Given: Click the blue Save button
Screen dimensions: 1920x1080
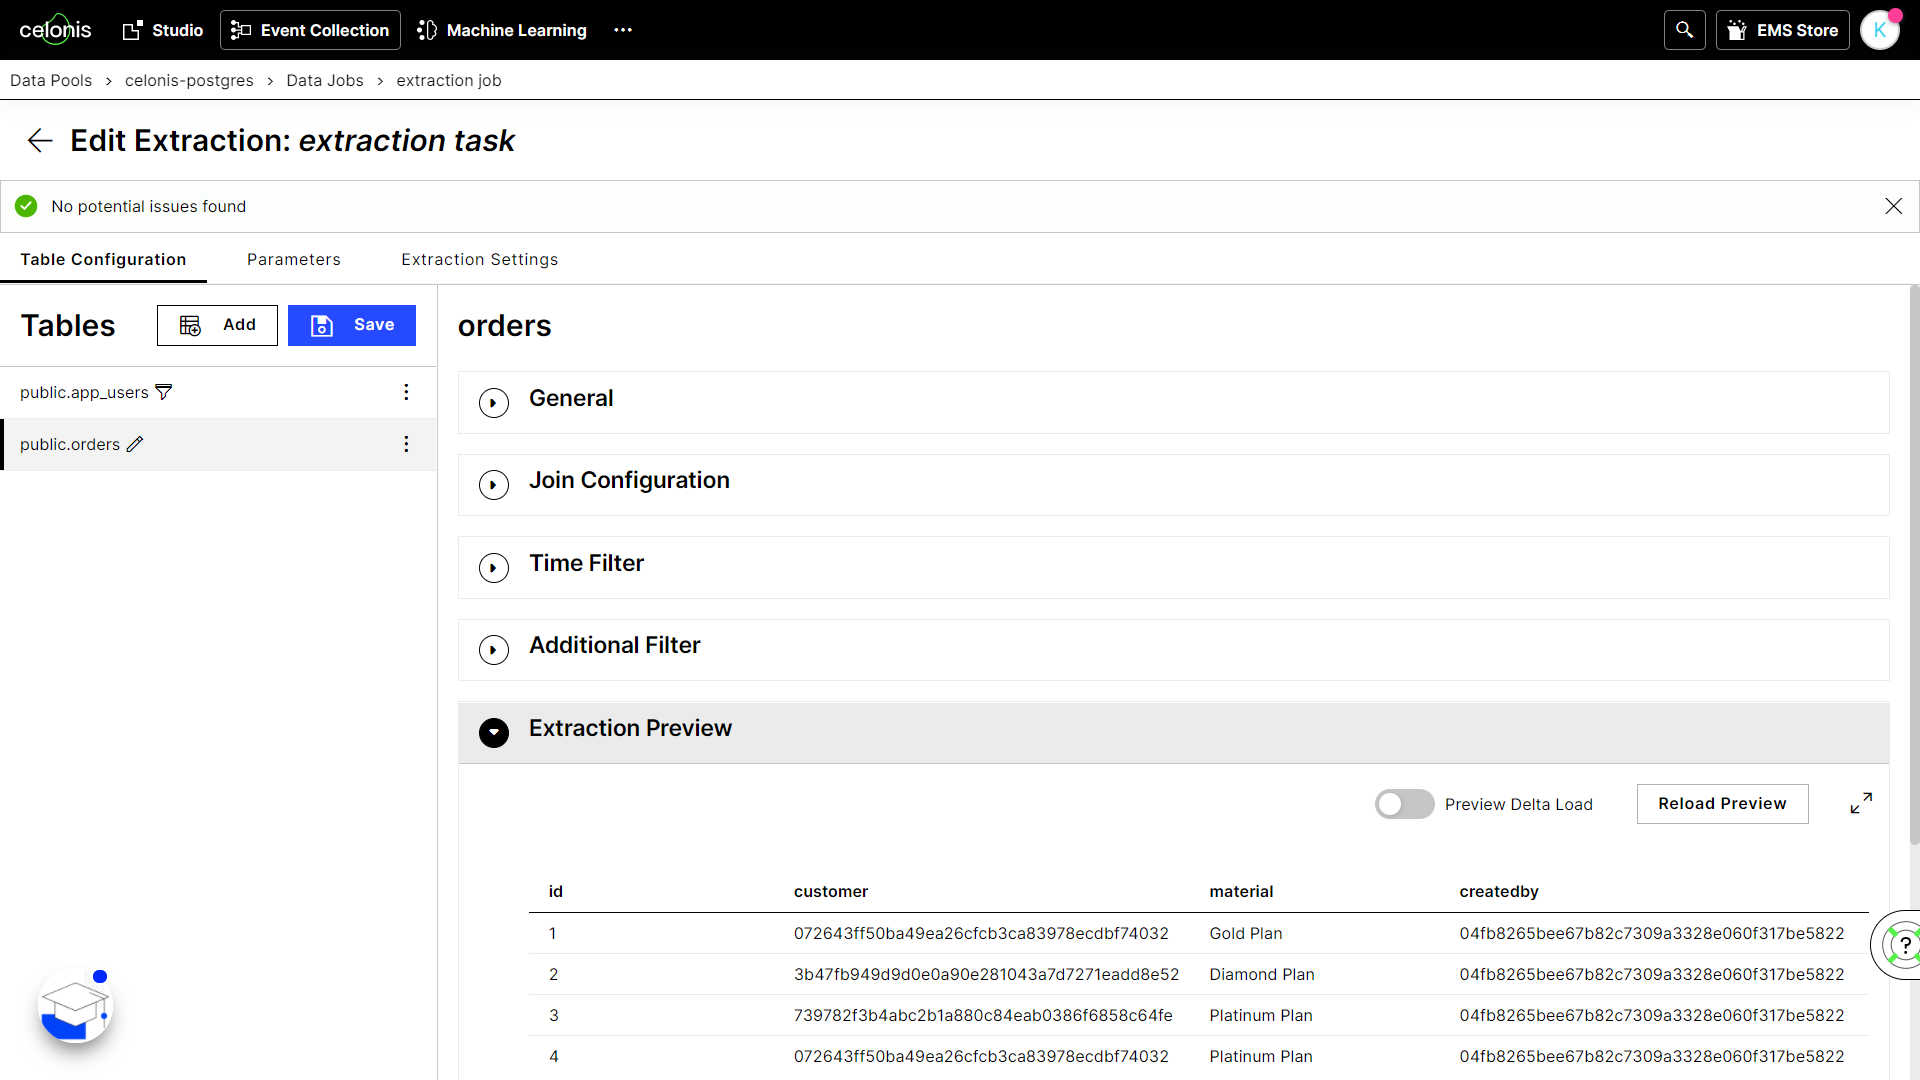Looking at the screenshot, I should click(x=352, y=325).
